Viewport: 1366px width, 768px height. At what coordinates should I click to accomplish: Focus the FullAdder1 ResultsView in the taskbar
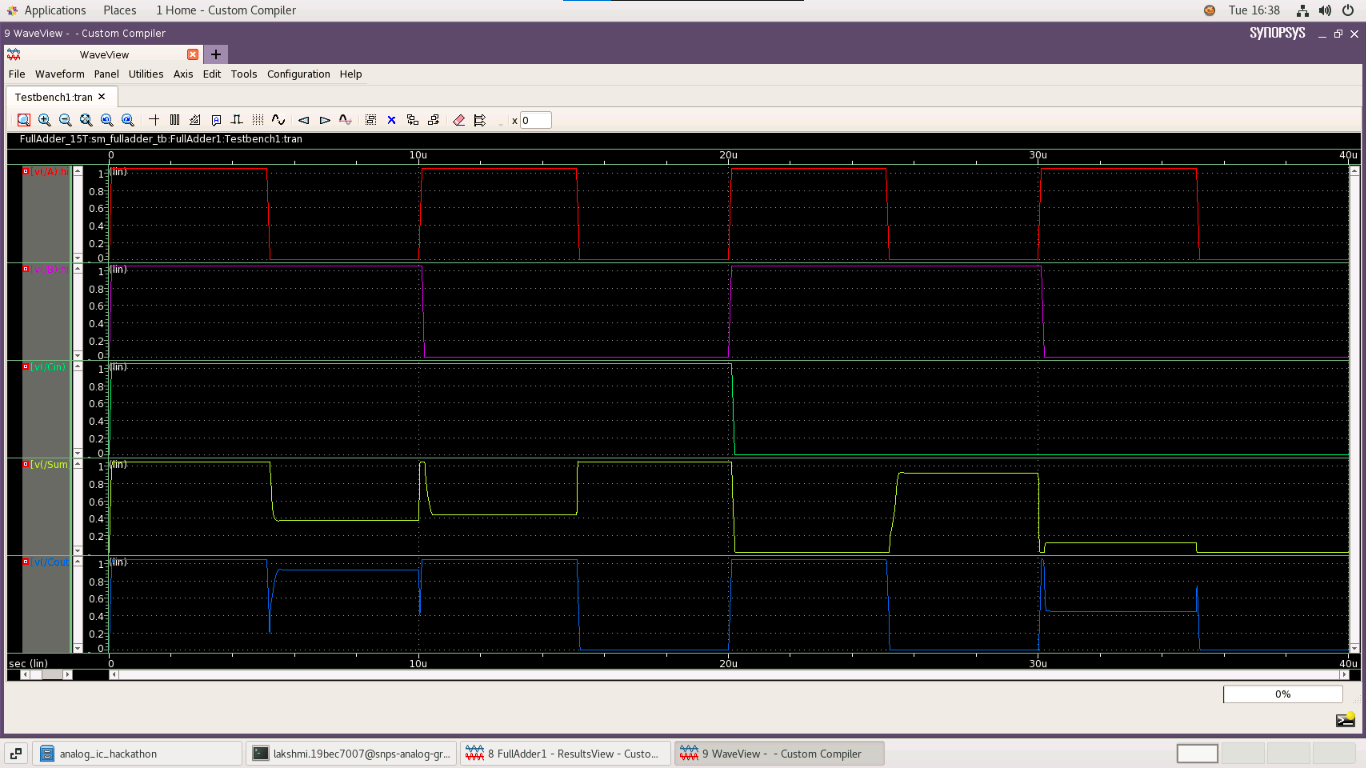click(x=565, y=753)
